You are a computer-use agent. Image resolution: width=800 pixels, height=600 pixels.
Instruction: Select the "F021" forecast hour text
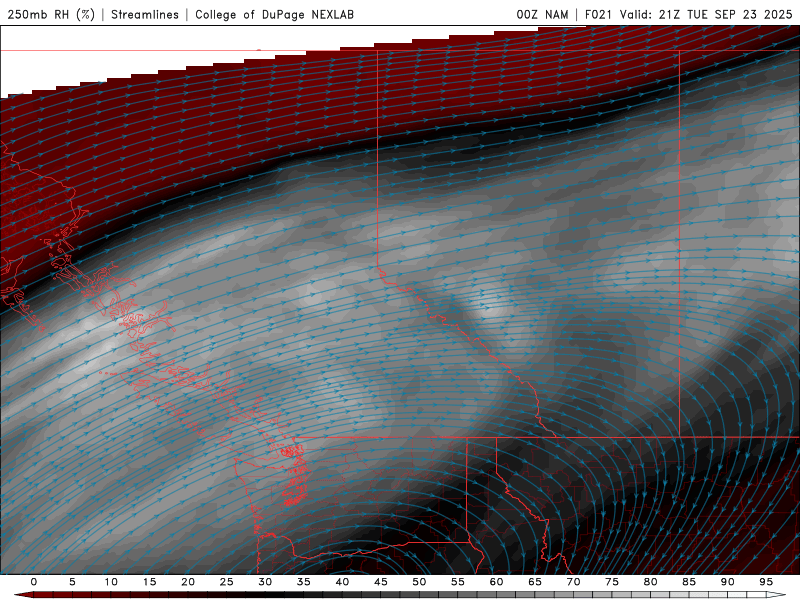(x=599, y=14)
